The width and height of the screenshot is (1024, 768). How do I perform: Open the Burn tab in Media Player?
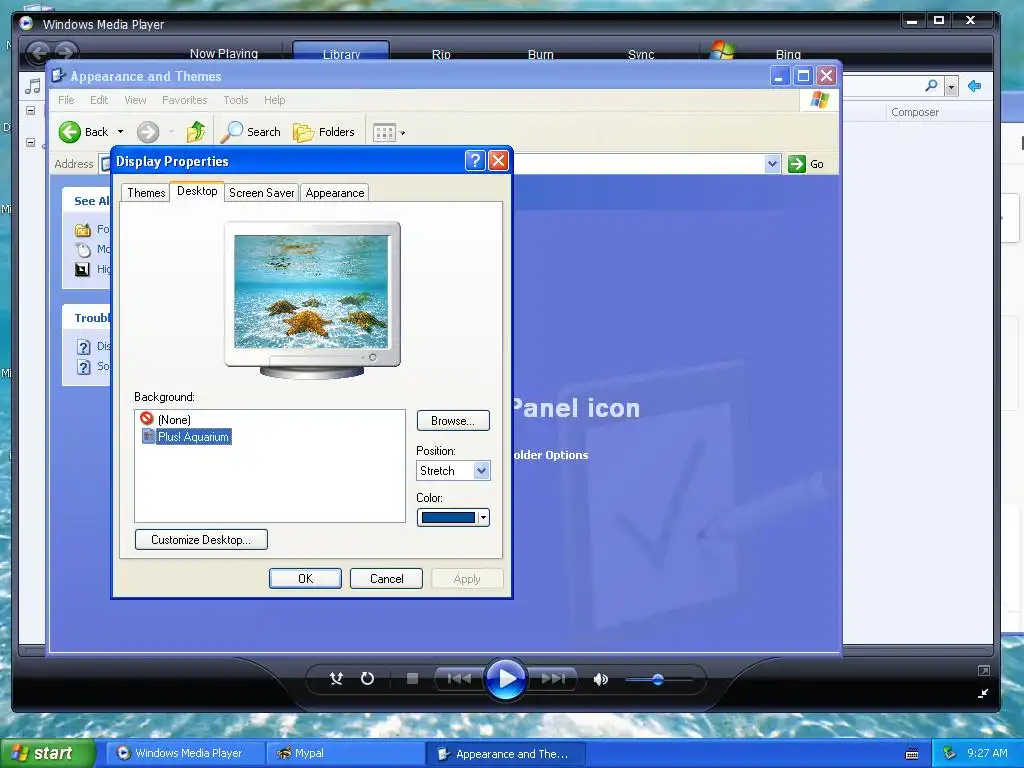(x=540, y=54)
